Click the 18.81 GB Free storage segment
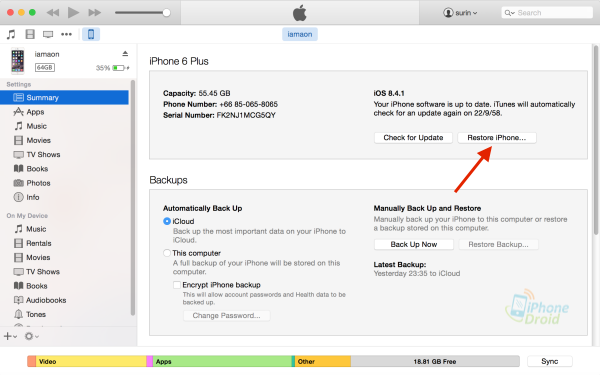 pyautogui.click(x=435, y=361)
